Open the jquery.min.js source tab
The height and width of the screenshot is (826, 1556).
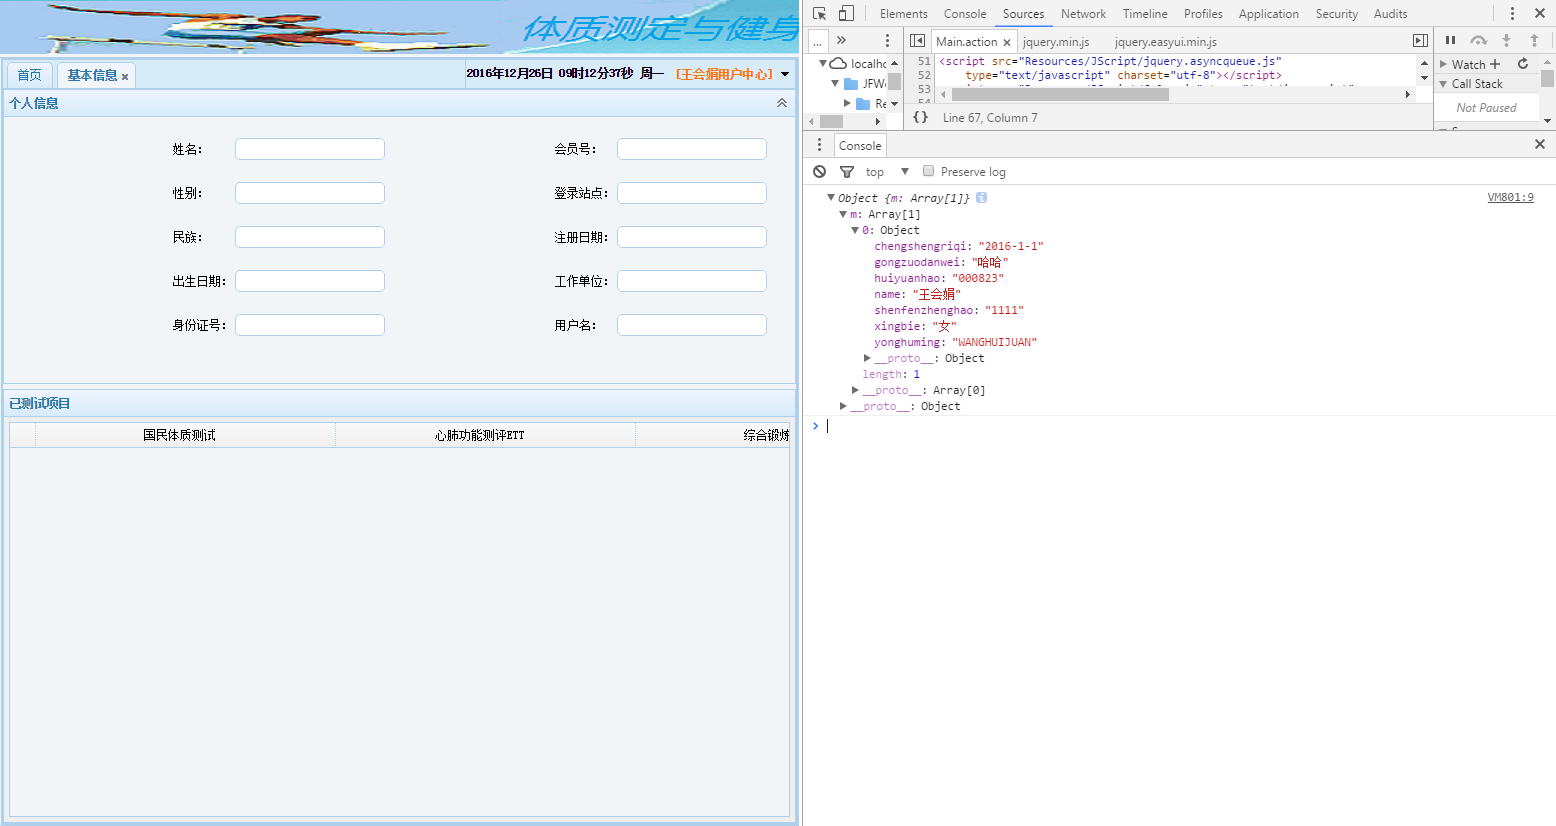1056,42
